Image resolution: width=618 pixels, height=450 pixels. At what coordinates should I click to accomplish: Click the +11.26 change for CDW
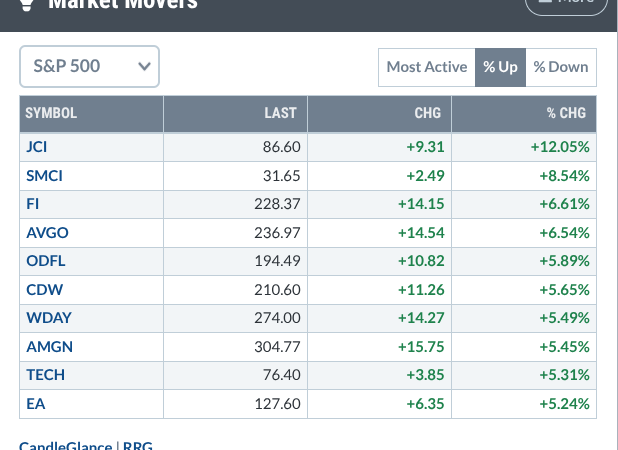tap(421, 290)
